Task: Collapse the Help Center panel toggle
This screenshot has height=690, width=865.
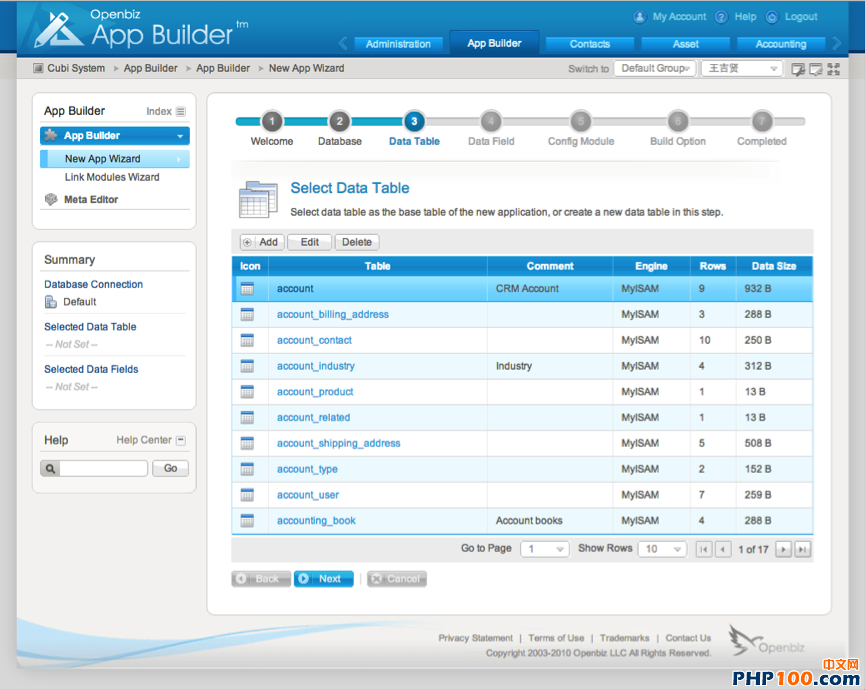Action: pos(181,440)
